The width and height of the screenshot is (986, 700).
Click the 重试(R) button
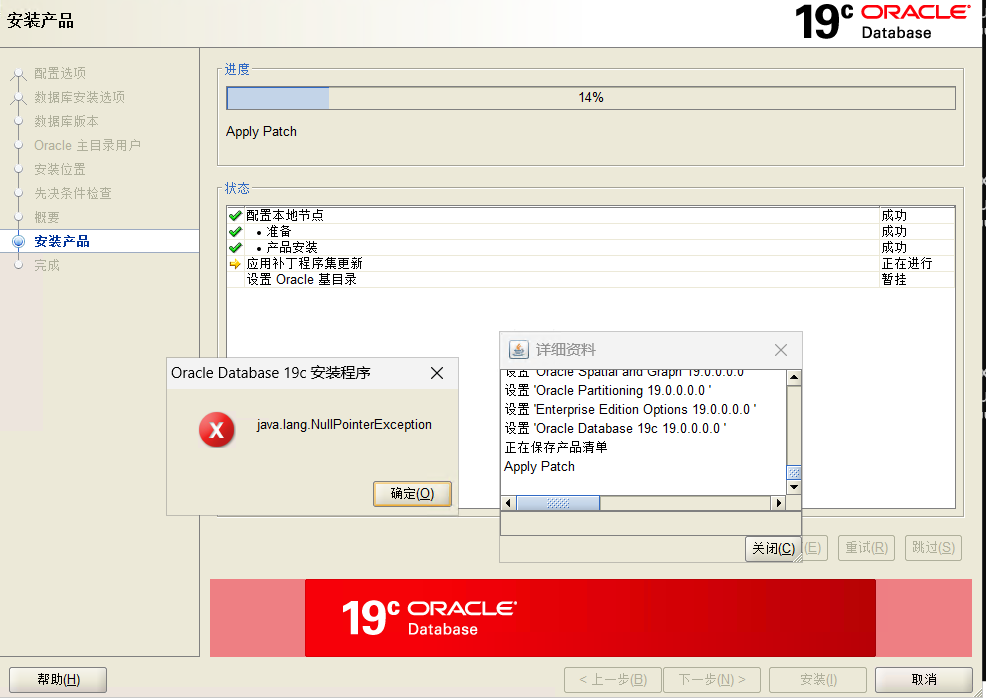tap(867, 548)
